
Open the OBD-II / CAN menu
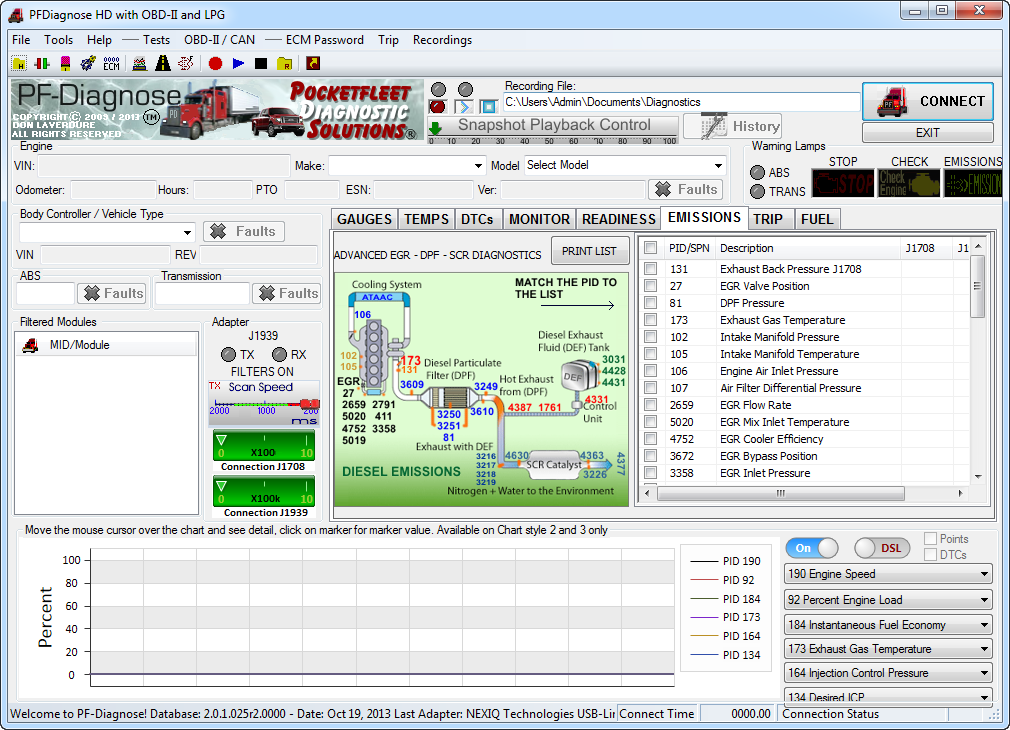pyautogui.click(x=219, y=40)
